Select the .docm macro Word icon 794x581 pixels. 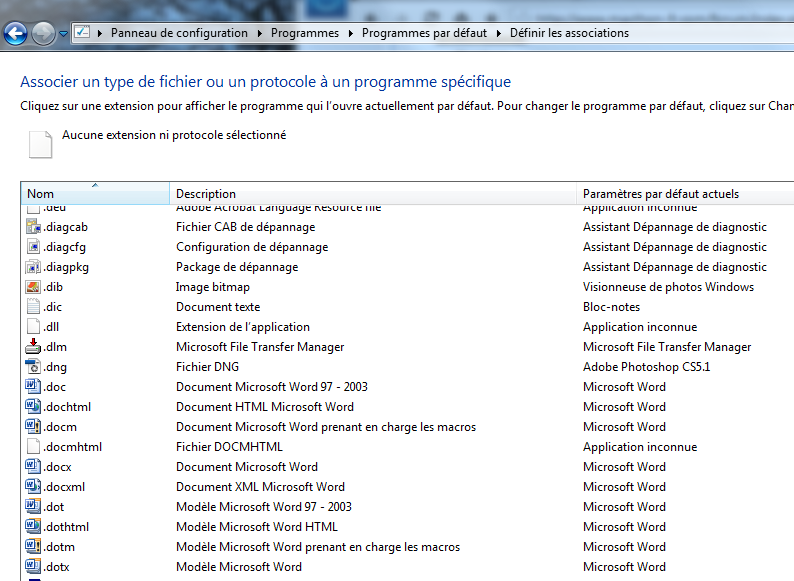tap(33, 427)
